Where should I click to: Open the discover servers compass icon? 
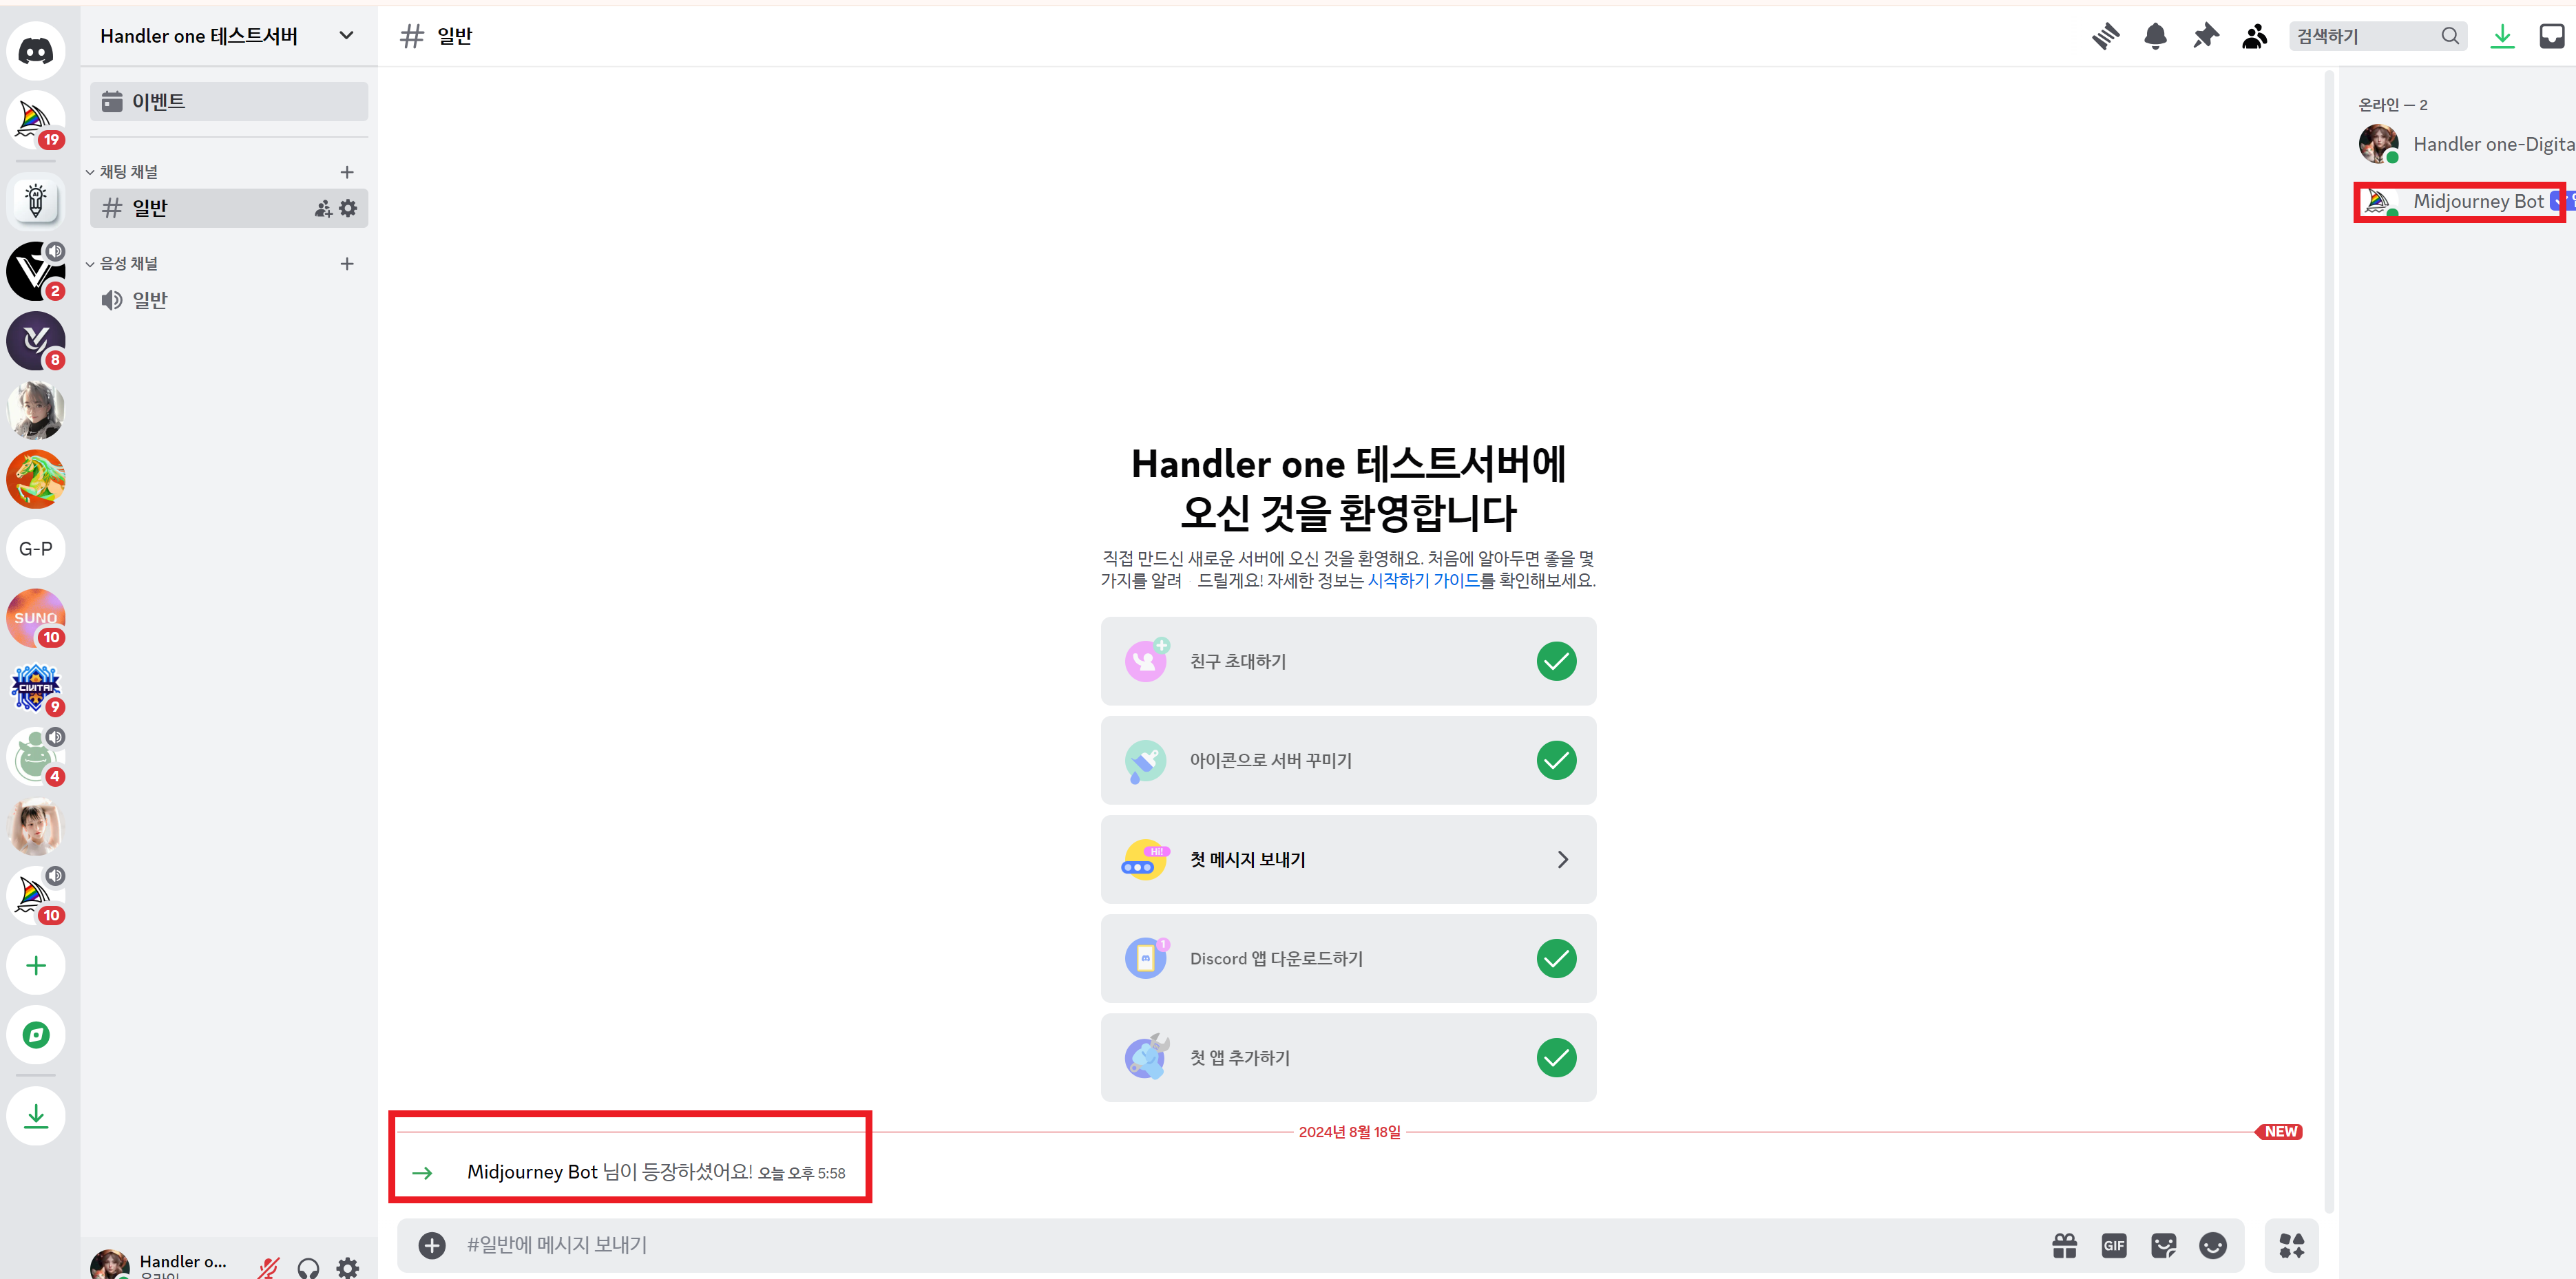[36, 1034]
